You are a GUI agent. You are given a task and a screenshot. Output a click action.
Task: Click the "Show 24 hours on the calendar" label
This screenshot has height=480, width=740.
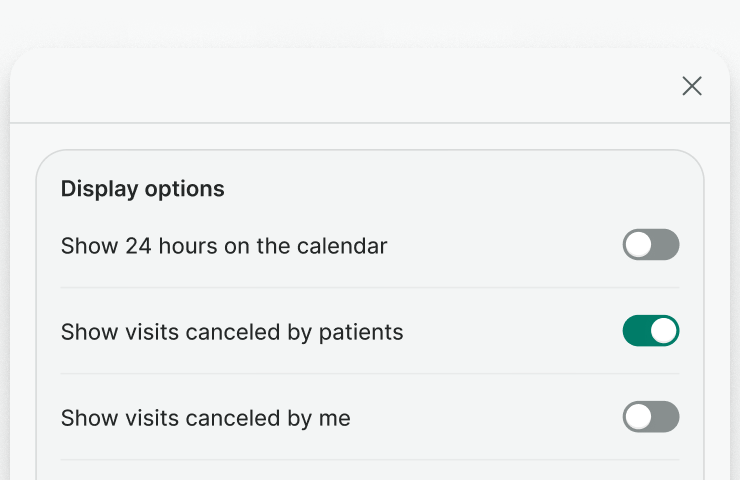[224, 245]
